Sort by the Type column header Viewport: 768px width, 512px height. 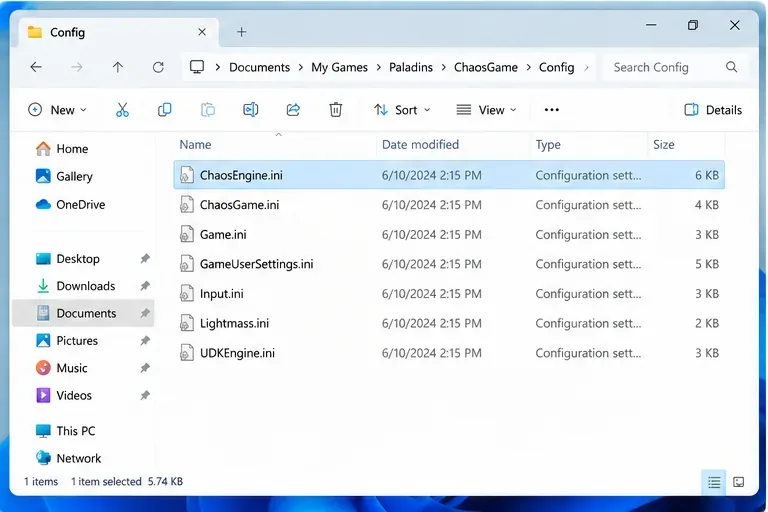[548, 145]
